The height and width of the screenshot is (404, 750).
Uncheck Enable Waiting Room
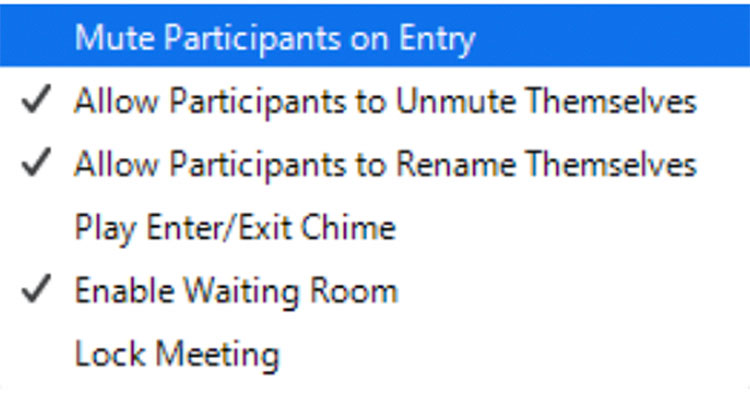[236, 291]
